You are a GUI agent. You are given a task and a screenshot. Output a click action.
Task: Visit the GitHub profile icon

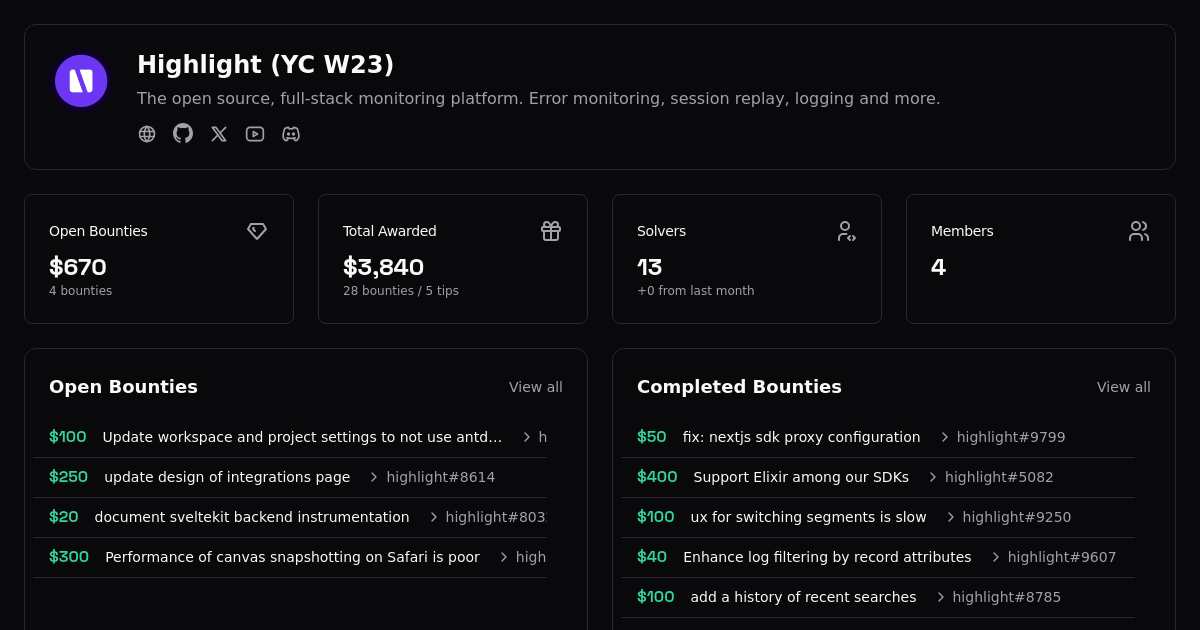coord(183,133)
